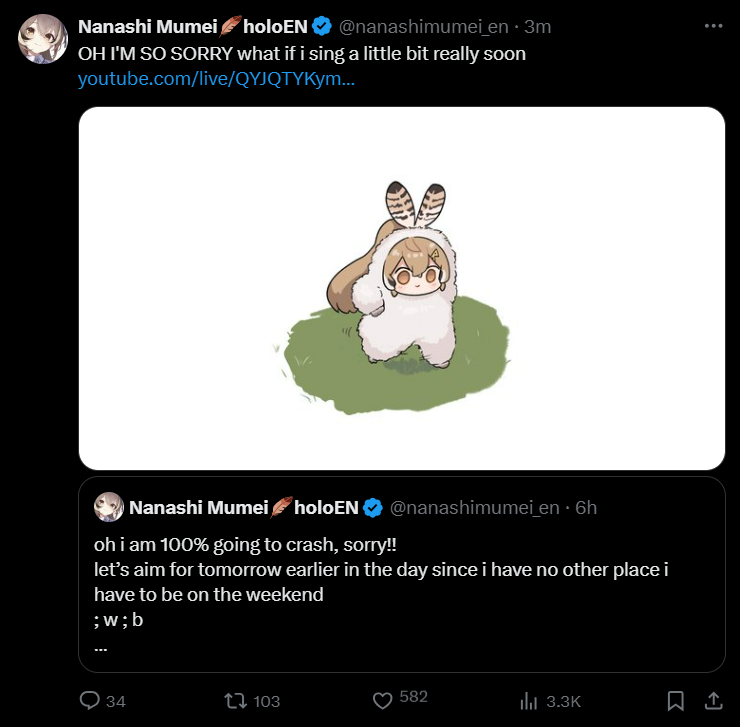The width and height of the screenshot is (740, 727).
Task: Click the reply comment icon
Action: click(90, 700)
